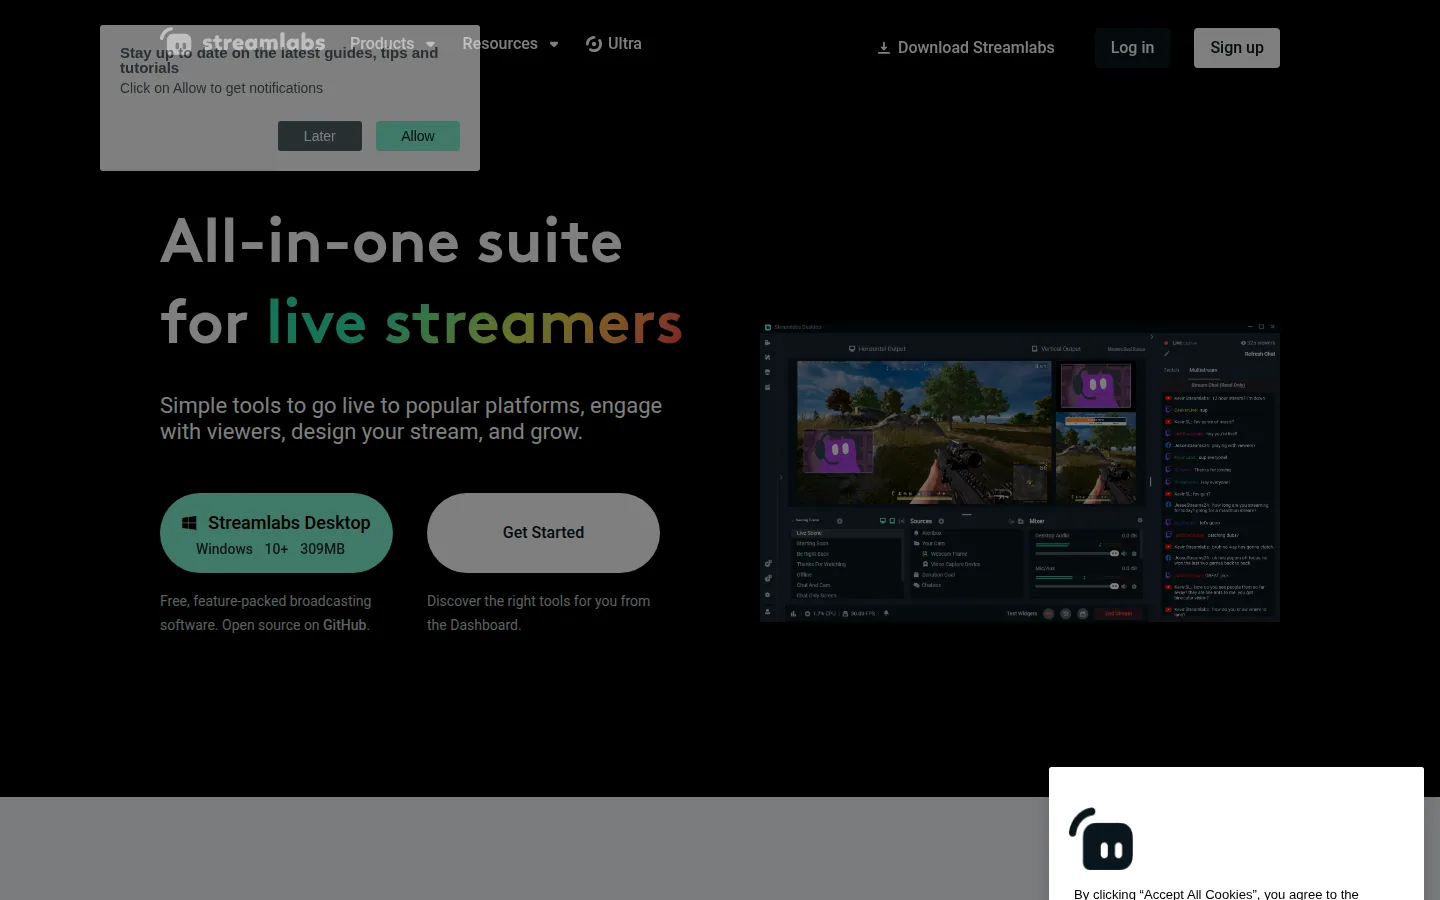Click the Streamlabs Desktop app screenshot
Screen dimensions: 1440x900
1020,471
